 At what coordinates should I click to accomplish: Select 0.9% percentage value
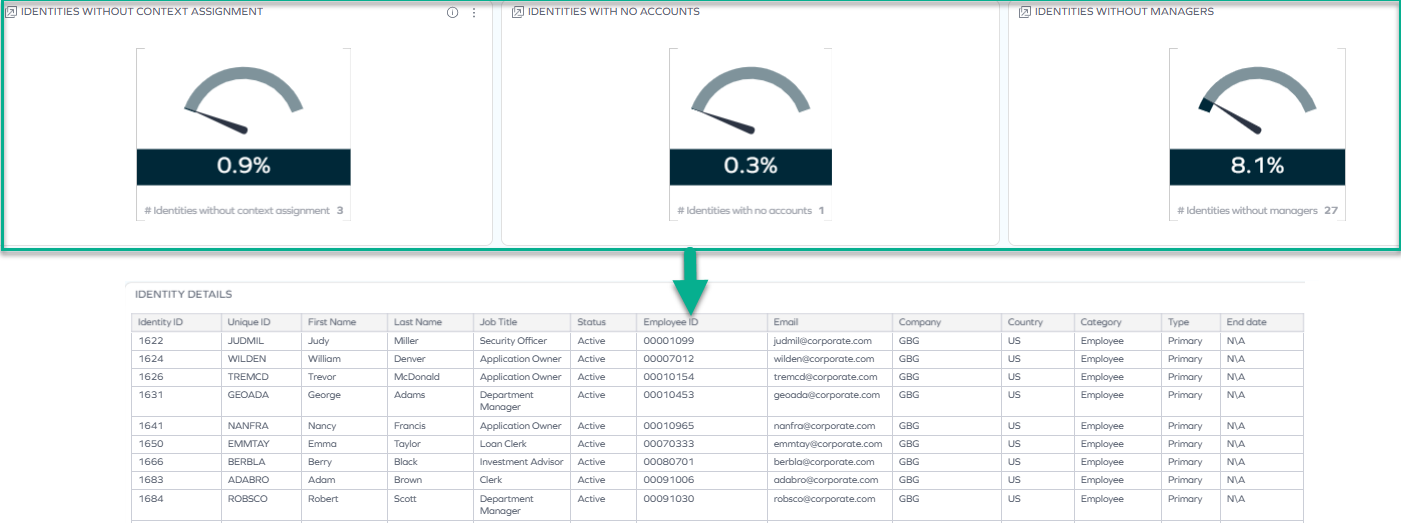[x=244, y=166]
